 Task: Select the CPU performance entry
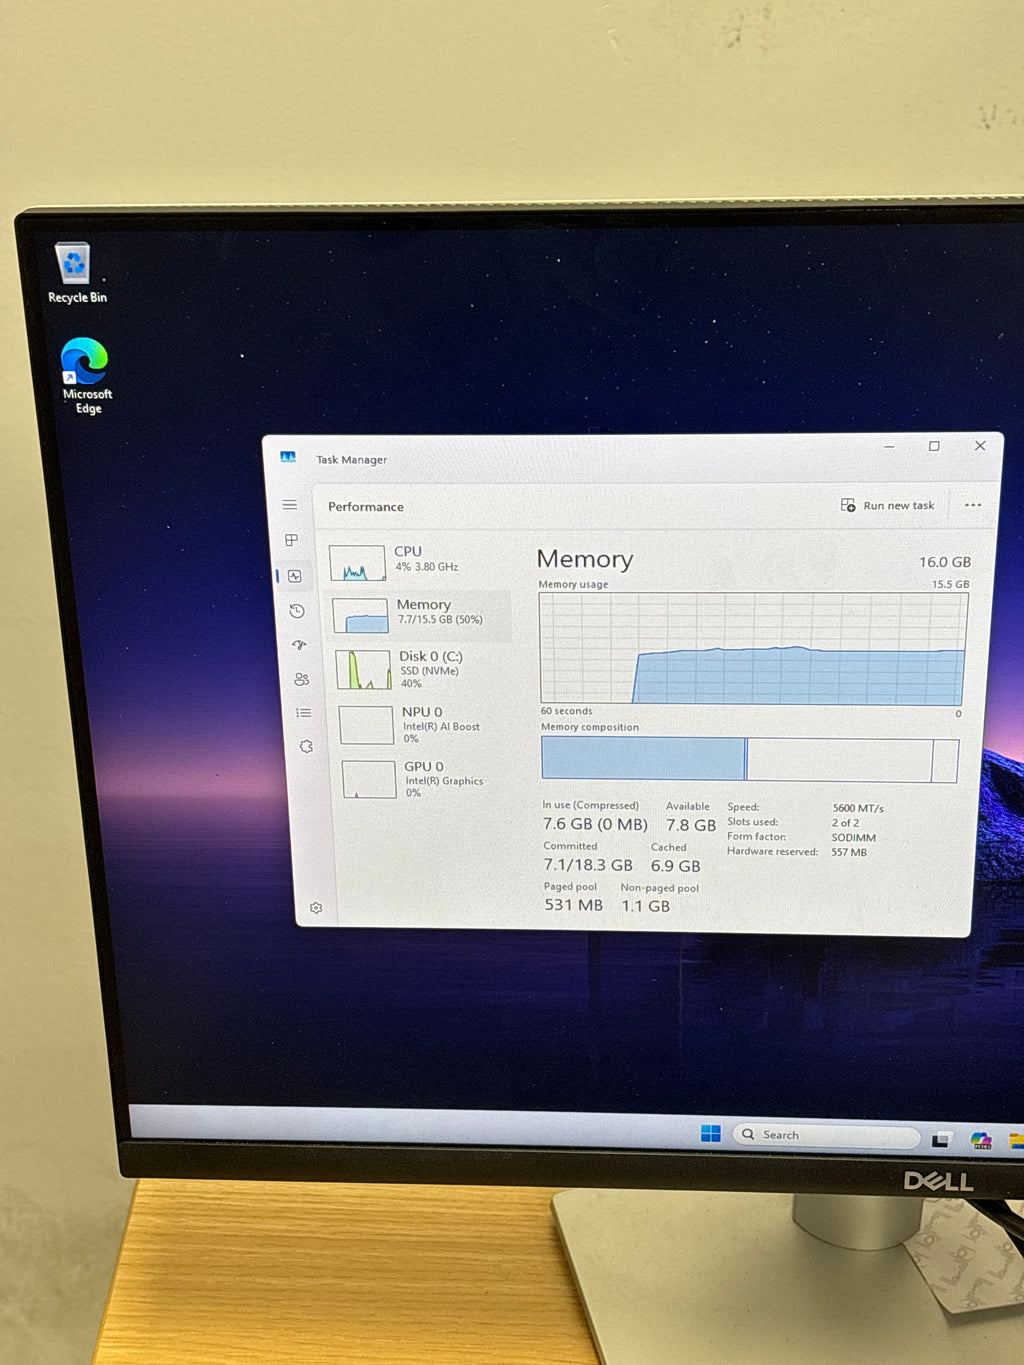click(418, 562)
